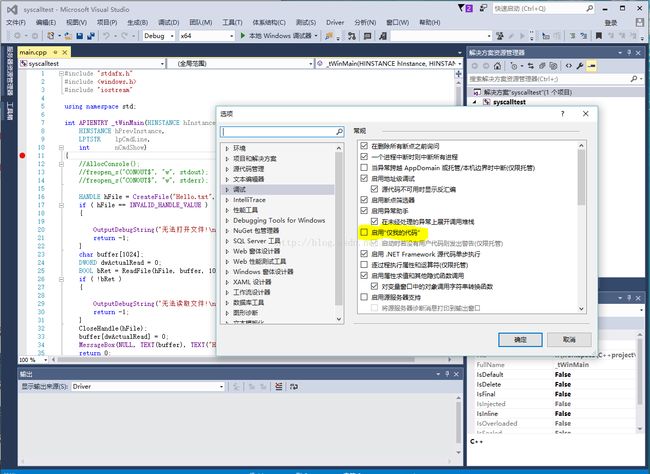Click the 登录 sign-in link
The width and height of the screenshot is (650, 474).
(611, 23)
